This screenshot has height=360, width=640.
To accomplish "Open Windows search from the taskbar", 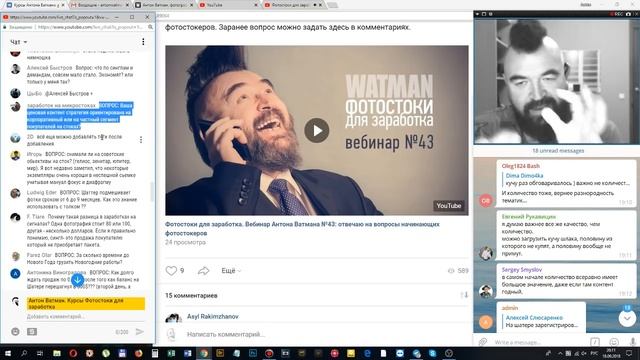I will click(x=24, y=353).
